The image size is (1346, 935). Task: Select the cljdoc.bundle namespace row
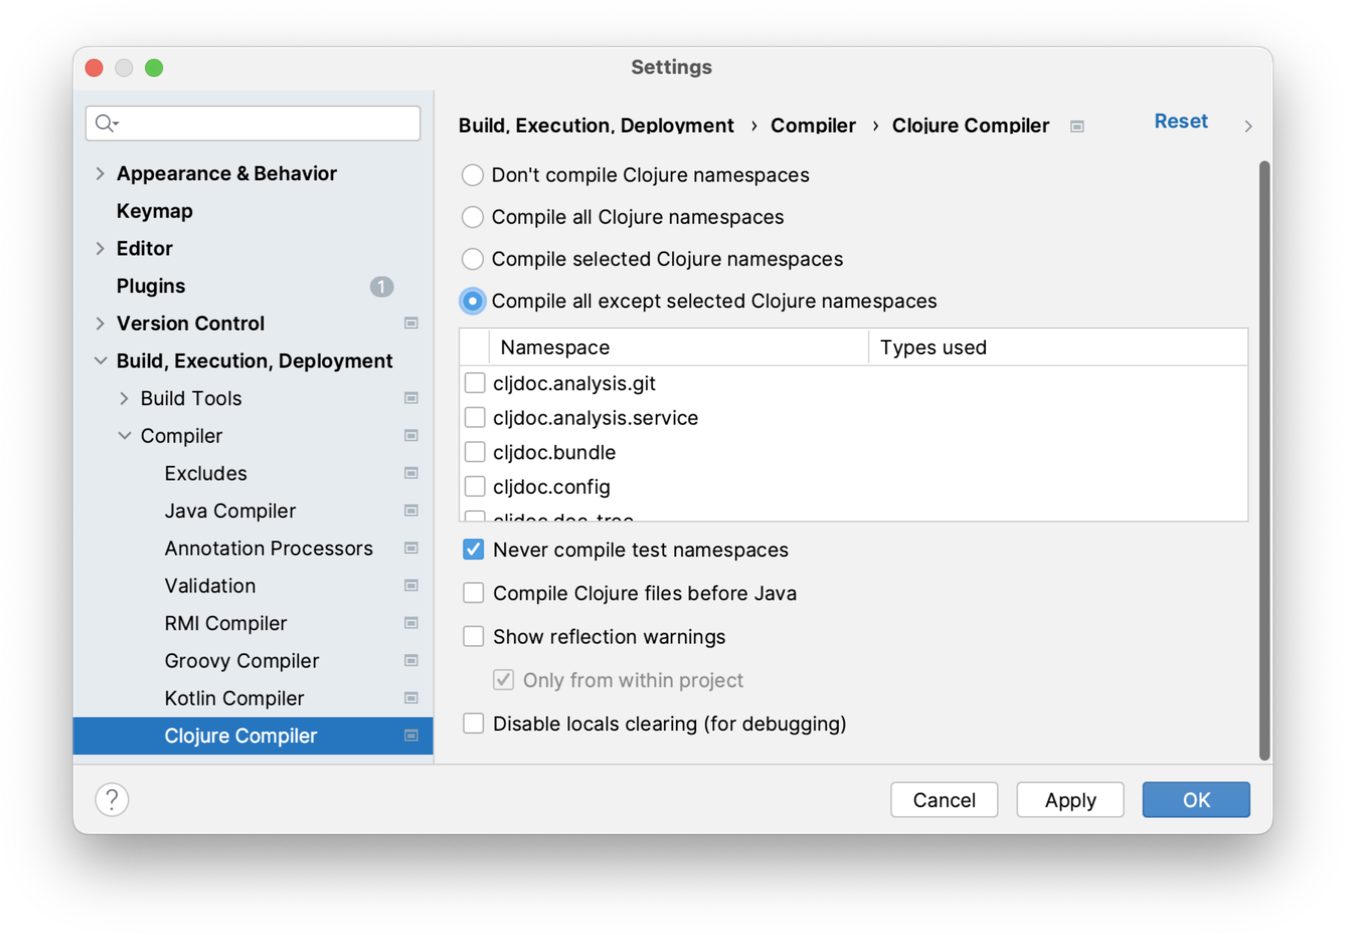point(853,452)
